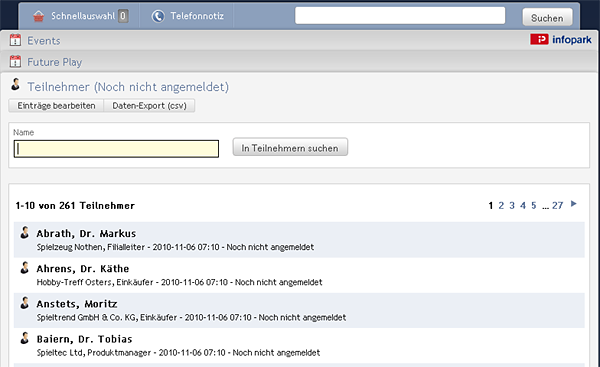Open participant Anstets, Moritz
The width and height of the screenshot is (600, 367).
pos(77,304)
